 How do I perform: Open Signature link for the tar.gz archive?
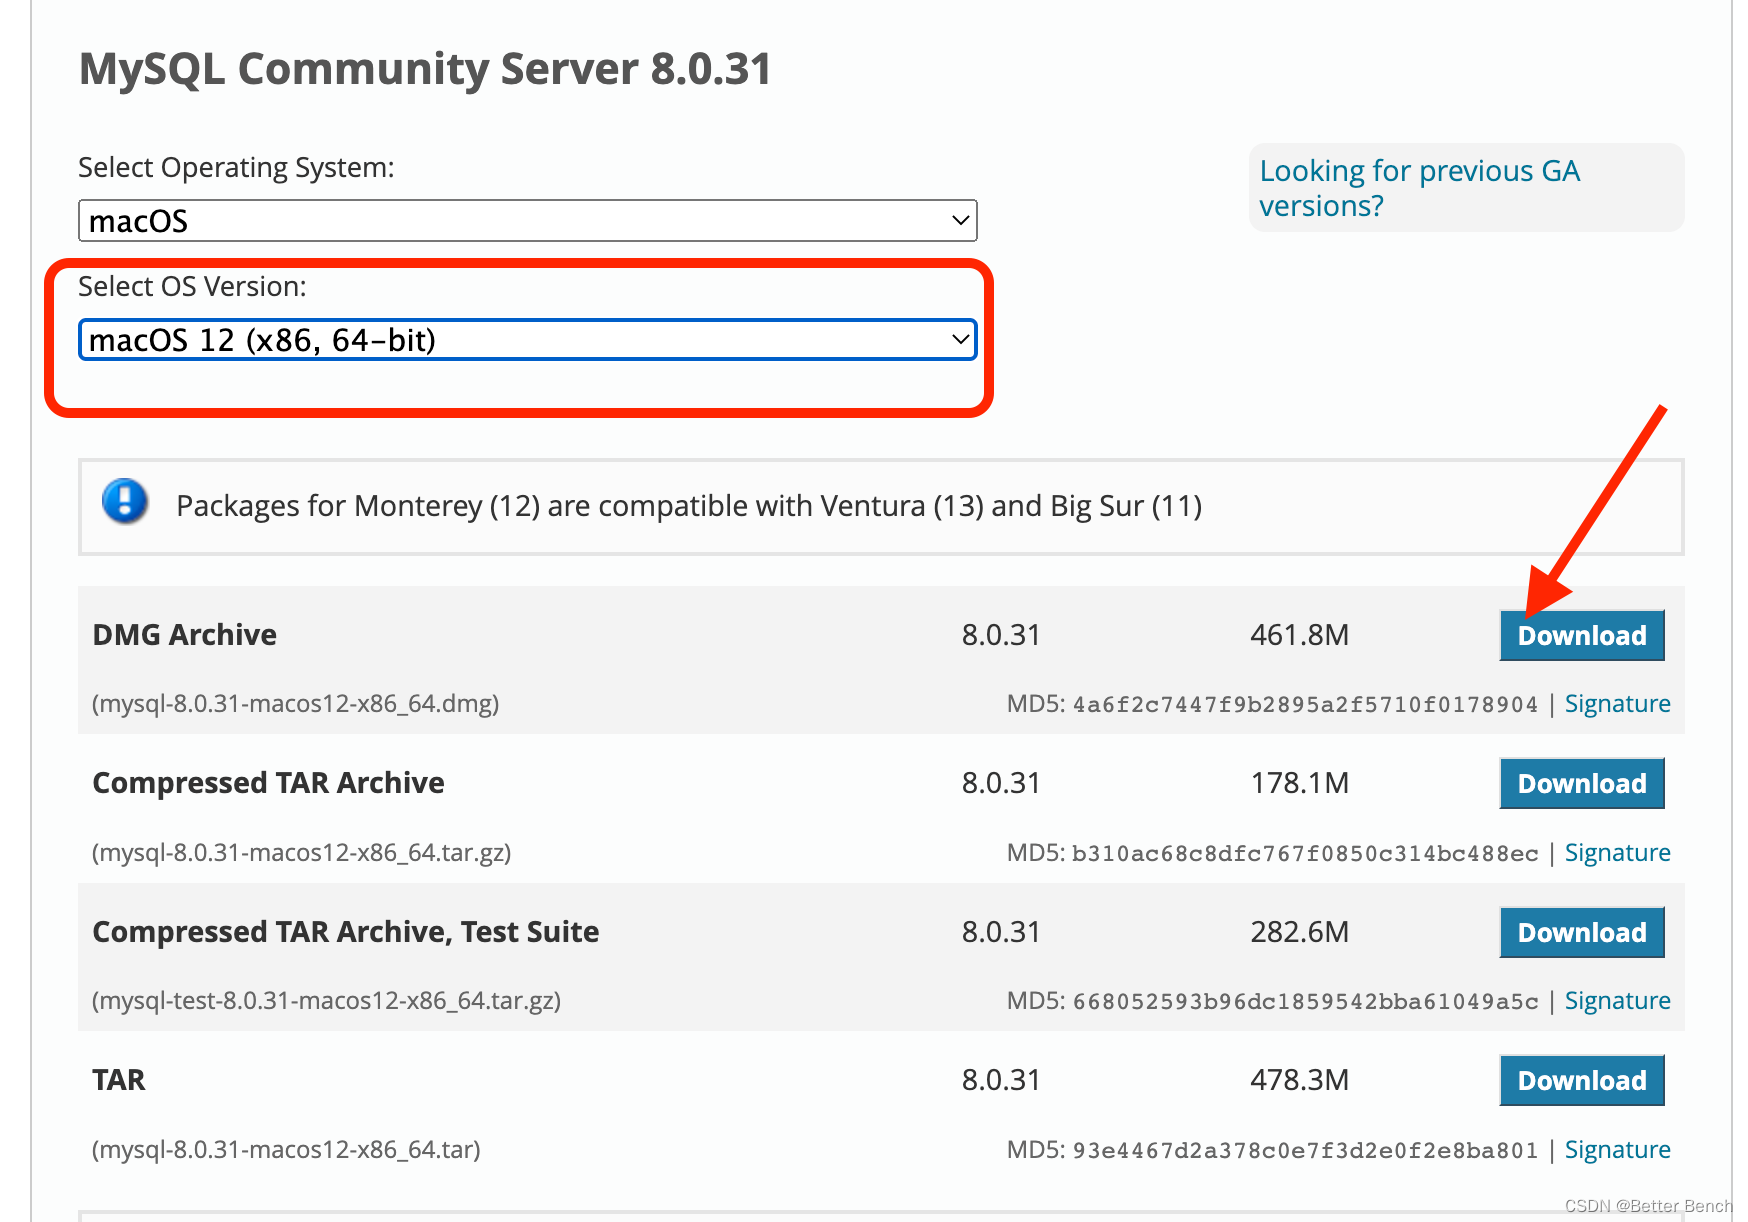tap(1617, 853)
